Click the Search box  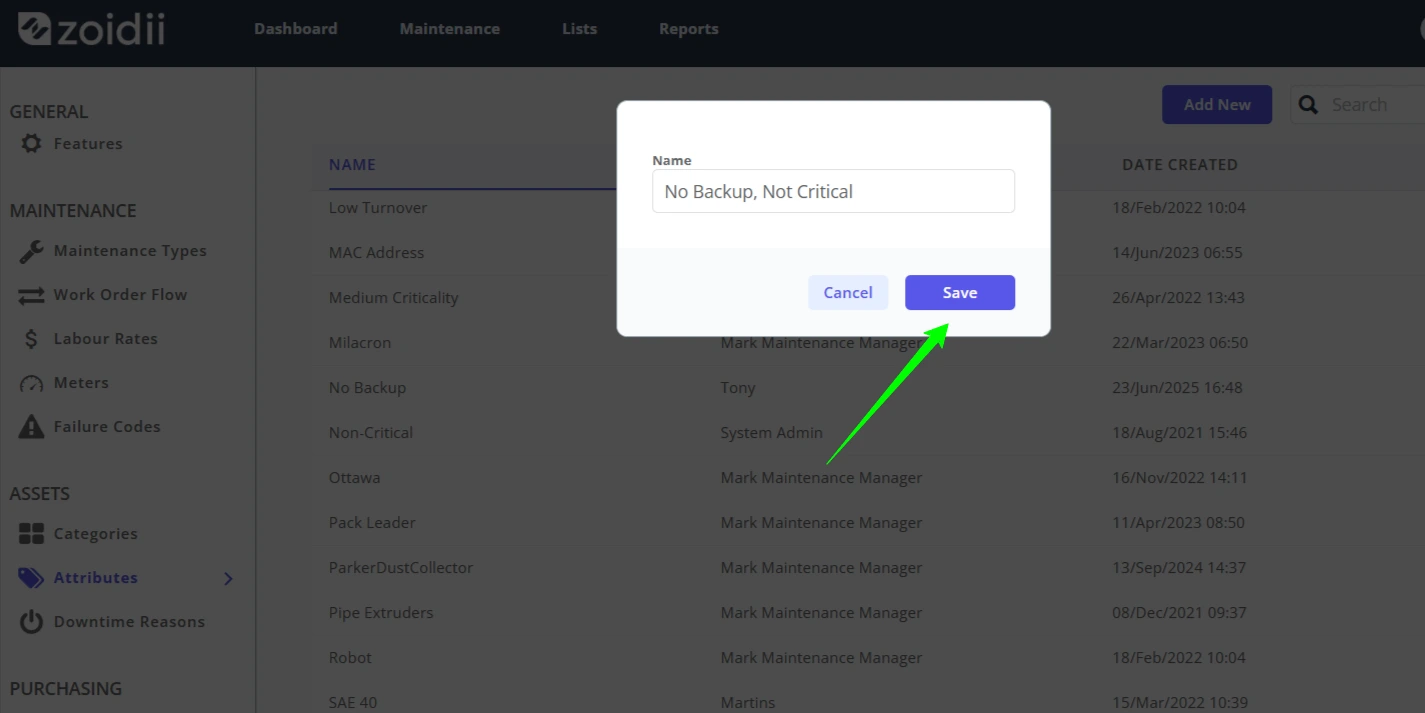[1358, 105]
